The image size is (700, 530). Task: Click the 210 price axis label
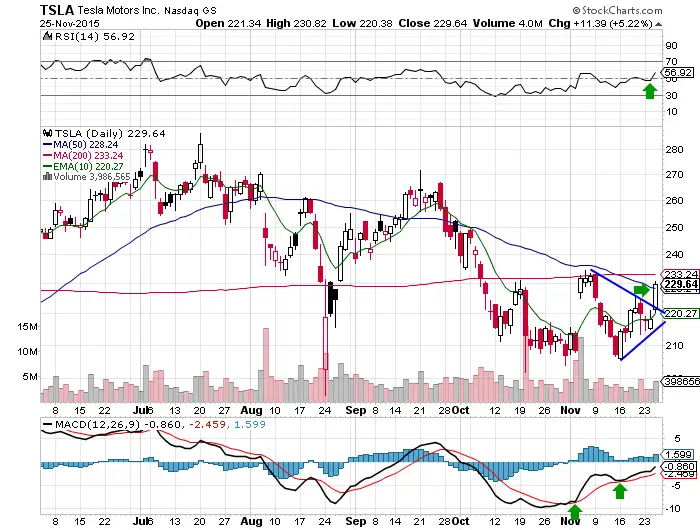(x=674, y=346)
